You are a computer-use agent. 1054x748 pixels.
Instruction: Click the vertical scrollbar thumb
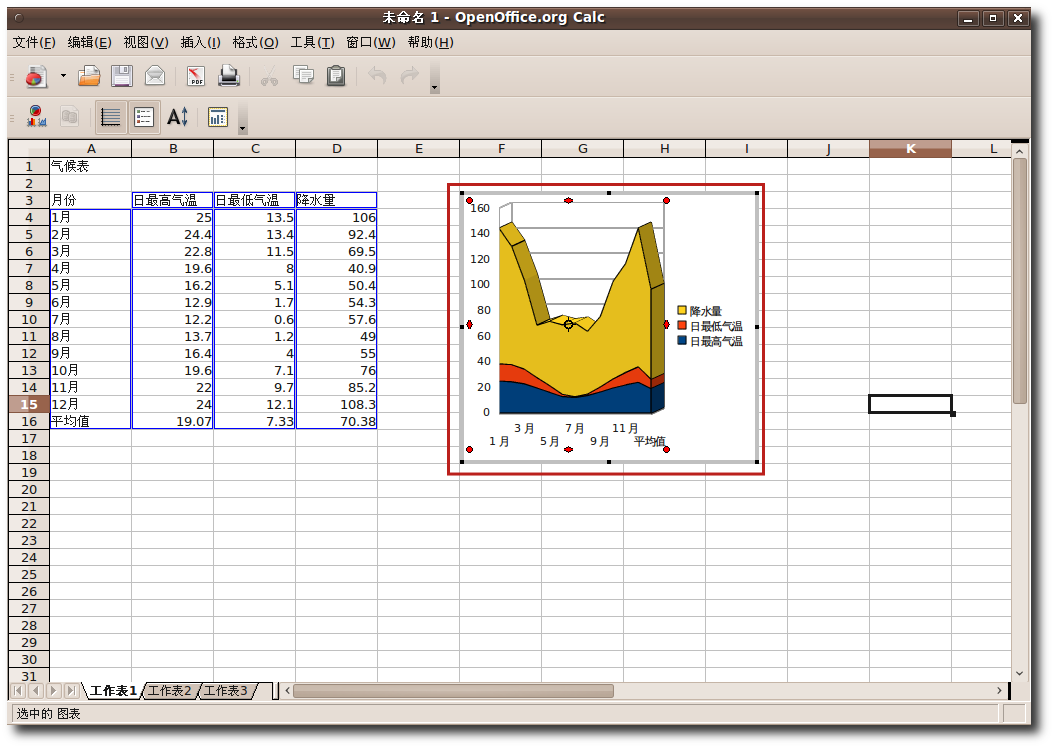click(x=1020, y=281)
